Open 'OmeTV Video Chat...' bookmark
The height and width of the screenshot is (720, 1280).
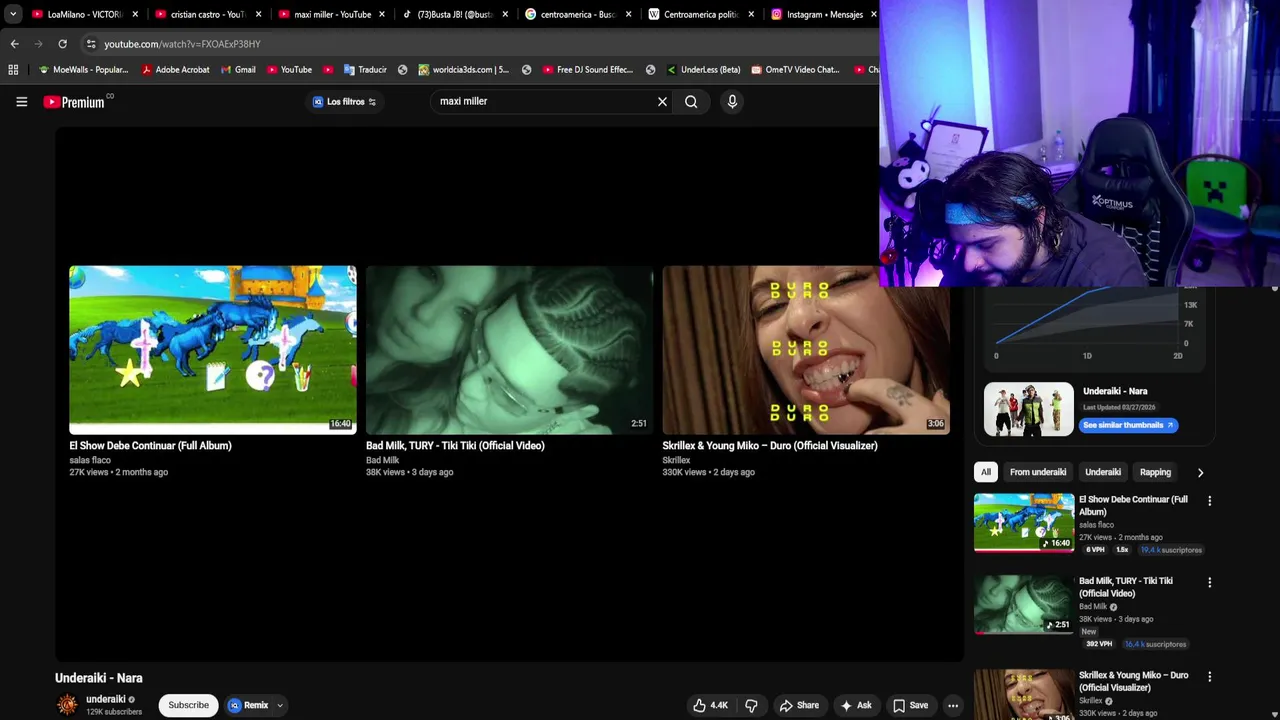point(795,70)
